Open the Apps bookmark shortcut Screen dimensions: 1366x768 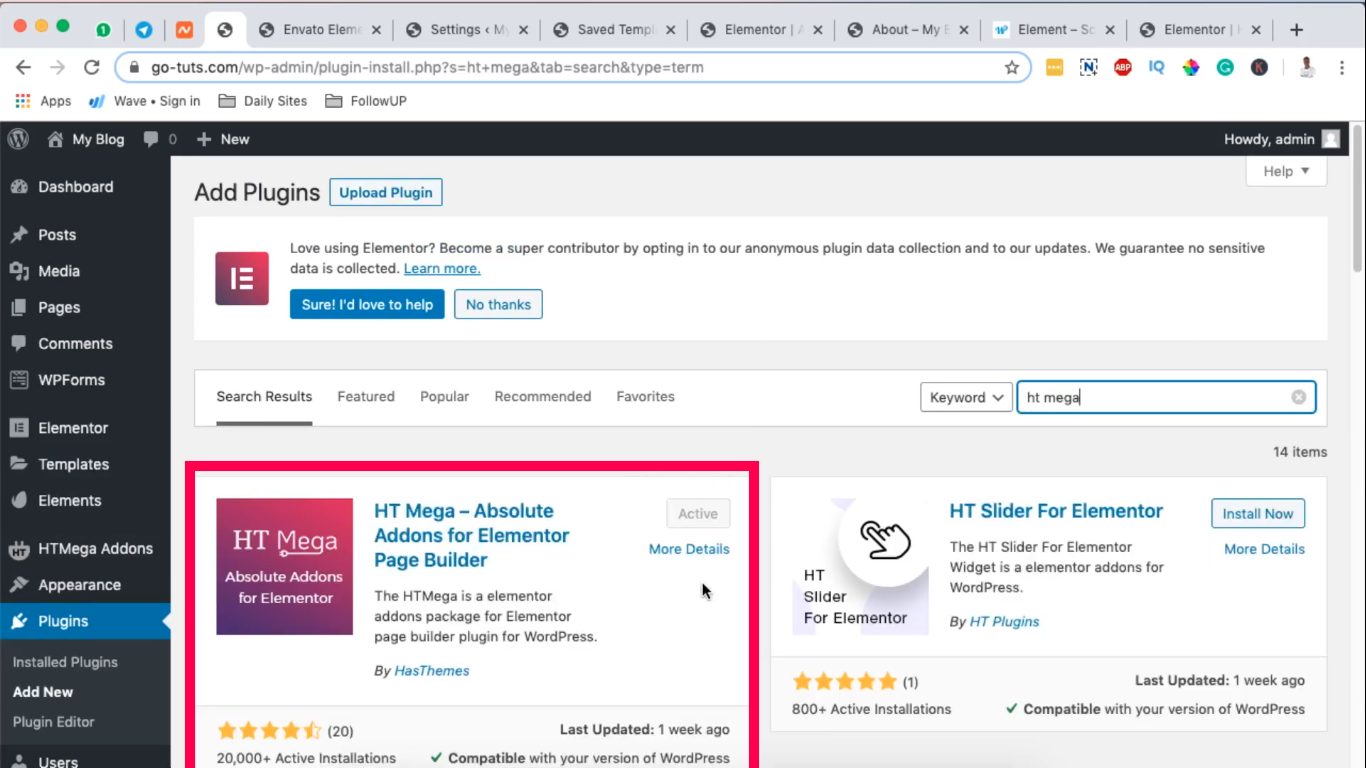click(x=43, y=101)
